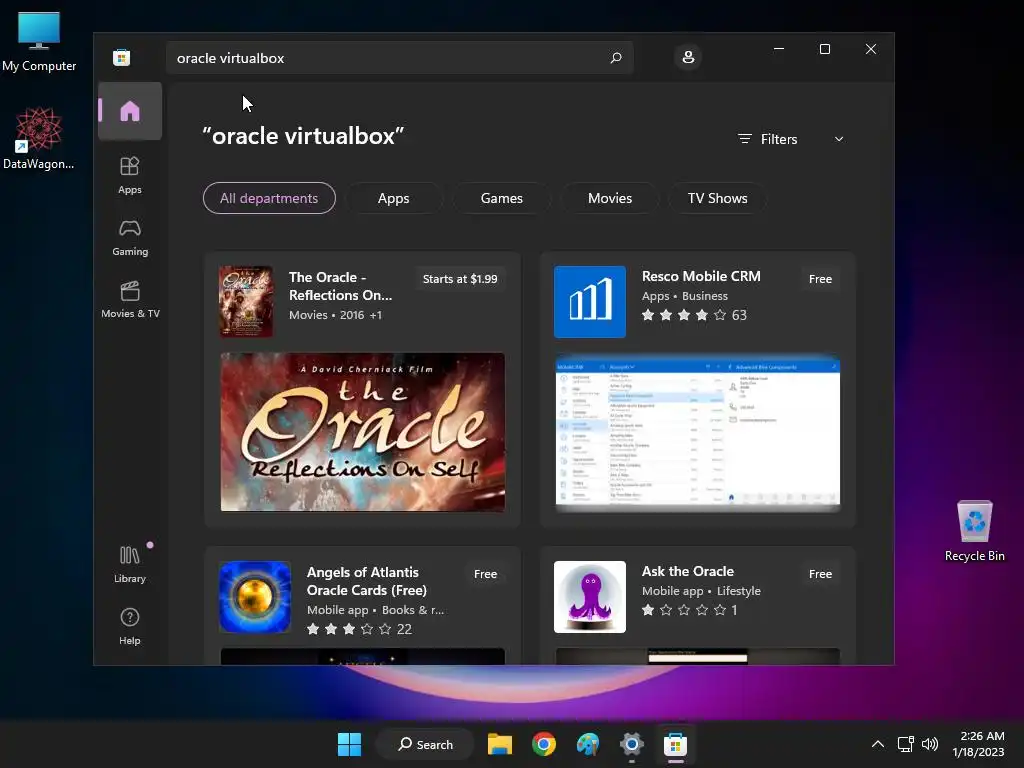This screenshot has width=1024, height=768.
Task: Show hidden tray icons chevron
Action: point(878,744)
